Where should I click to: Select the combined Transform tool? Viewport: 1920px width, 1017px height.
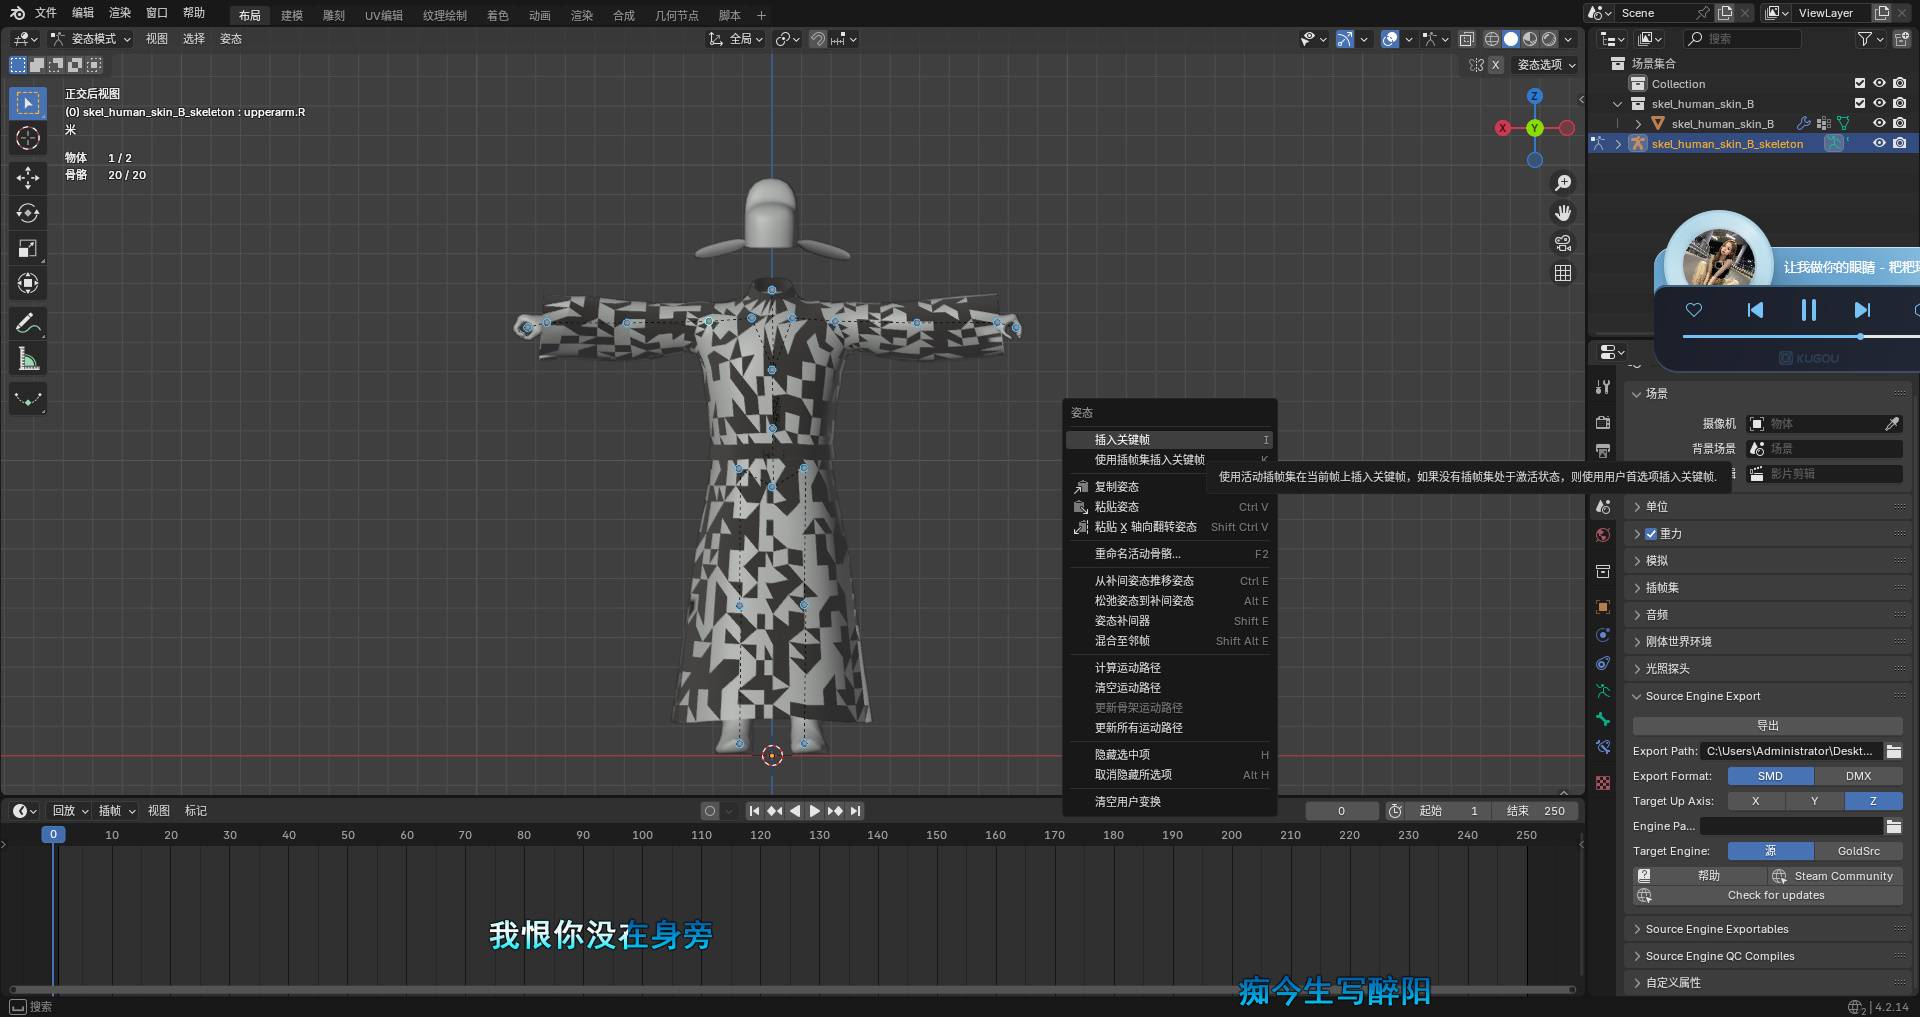28,283
